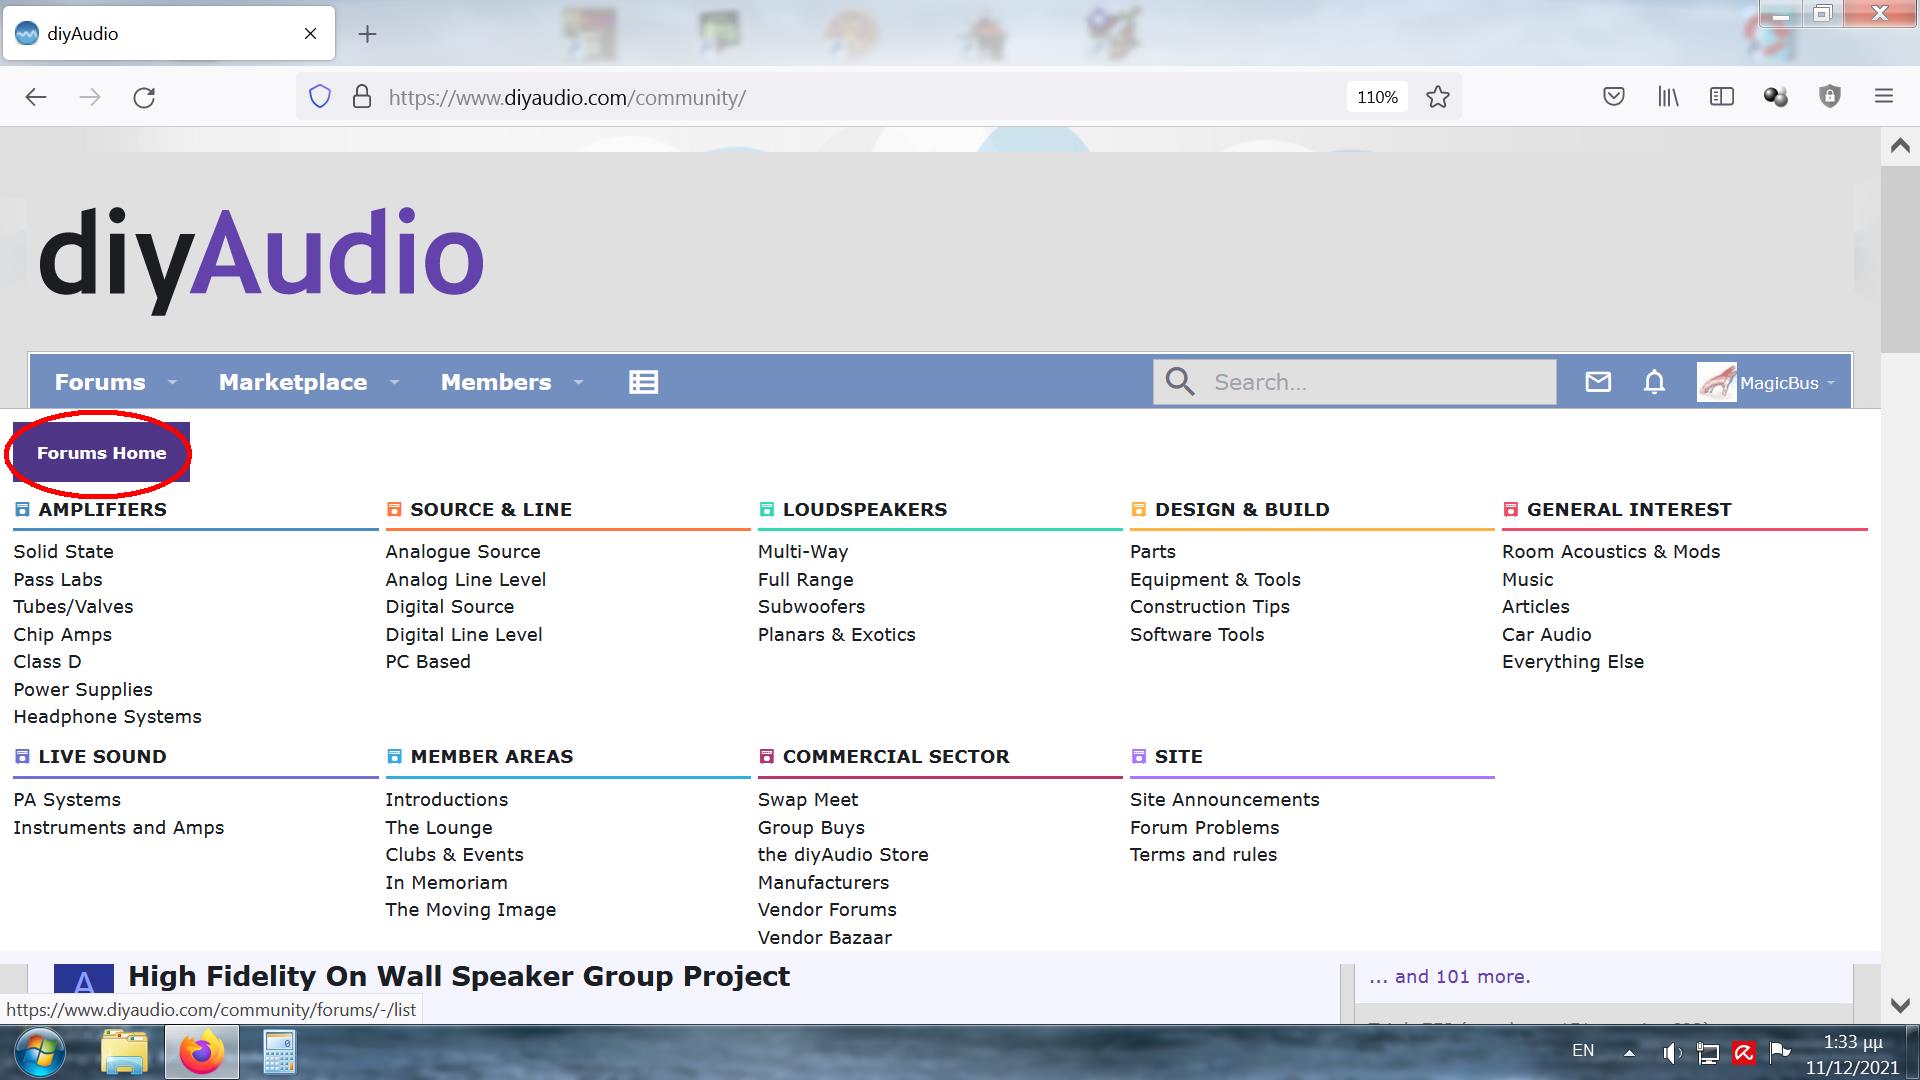This screenshot has height=1080, width=1920.
Task: Open the Solid State forum
Action: (x=64, y=552)
